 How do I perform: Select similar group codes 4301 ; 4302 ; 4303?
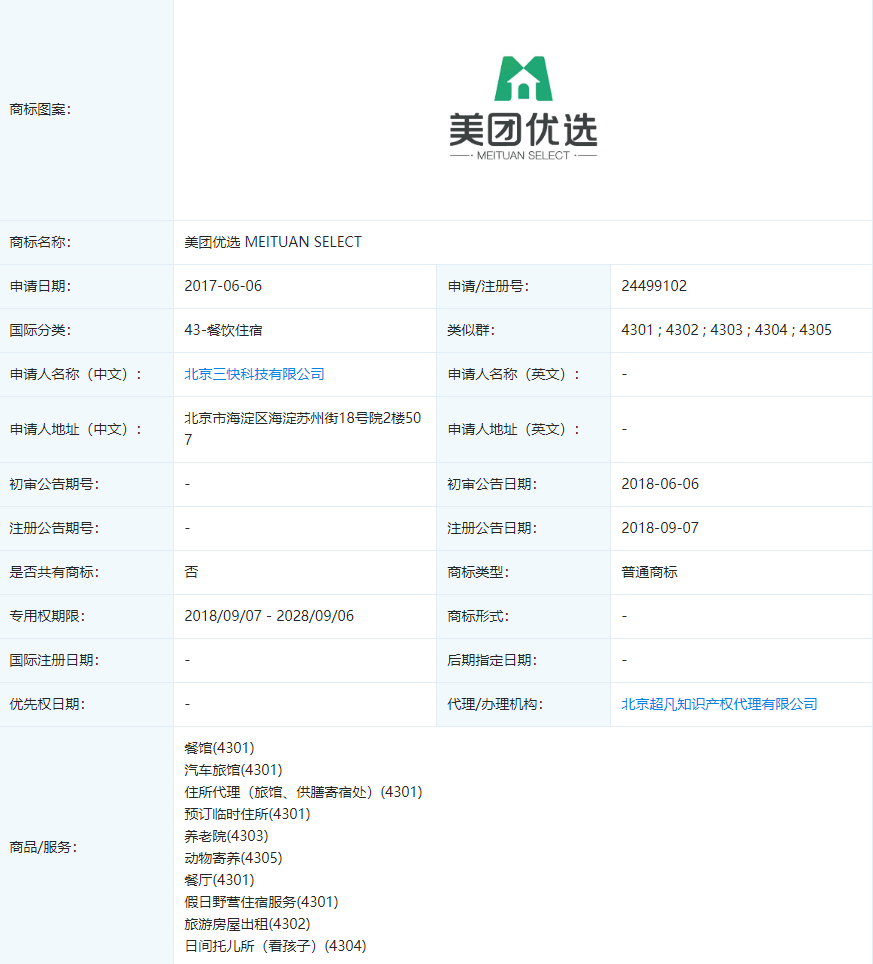(x=681, y=330)
